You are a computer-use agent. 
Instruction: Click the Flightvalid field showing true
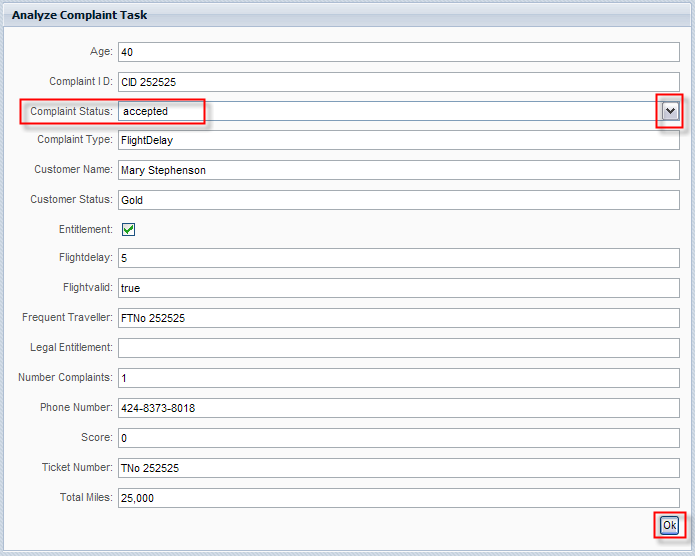coord(398,288)
